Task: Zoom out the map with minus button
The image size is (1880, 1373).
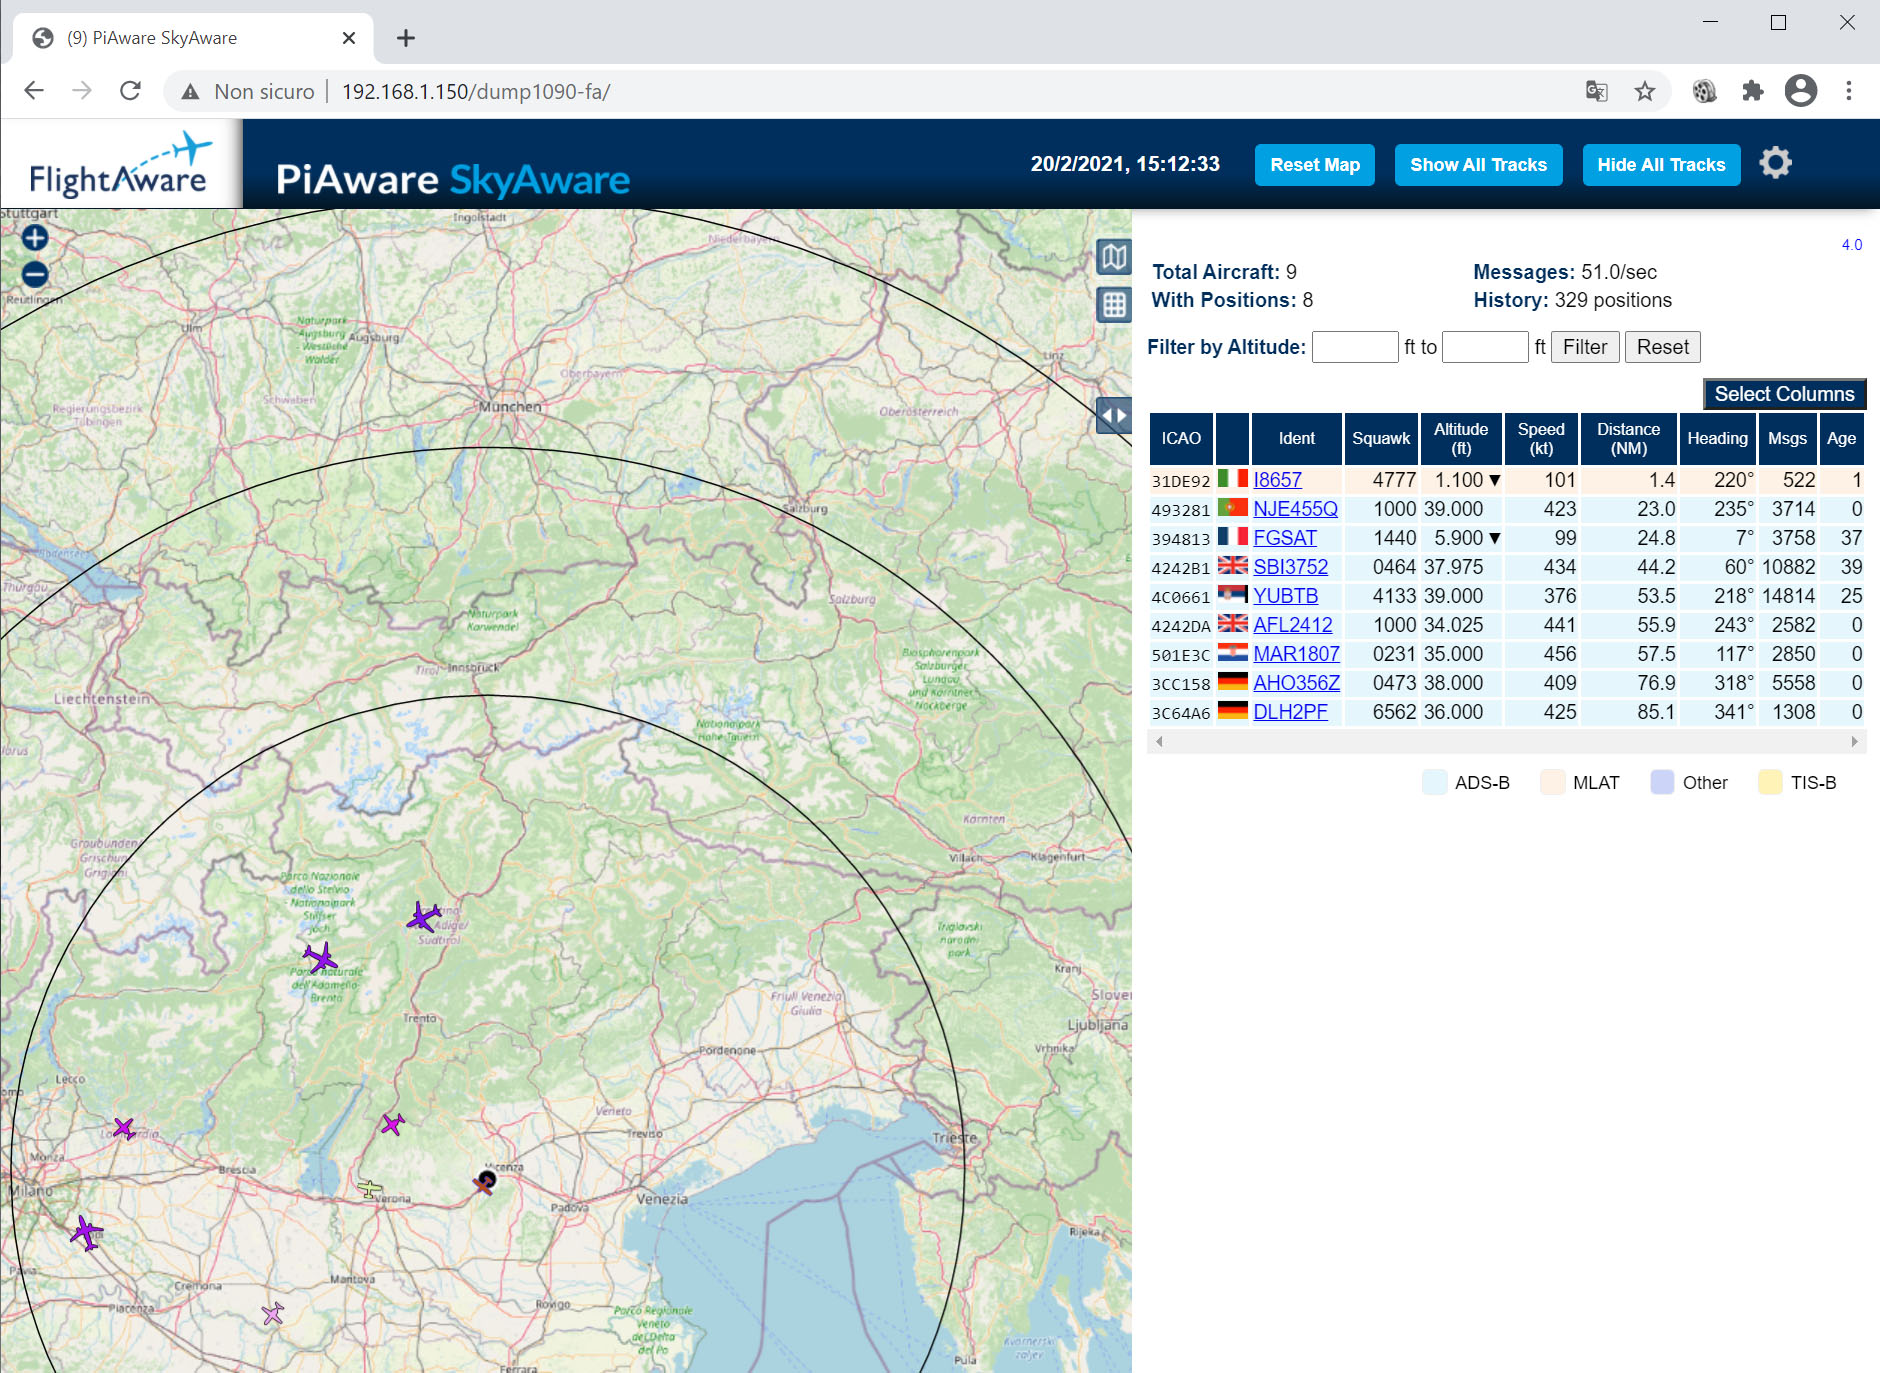Action: pos(35,274)
